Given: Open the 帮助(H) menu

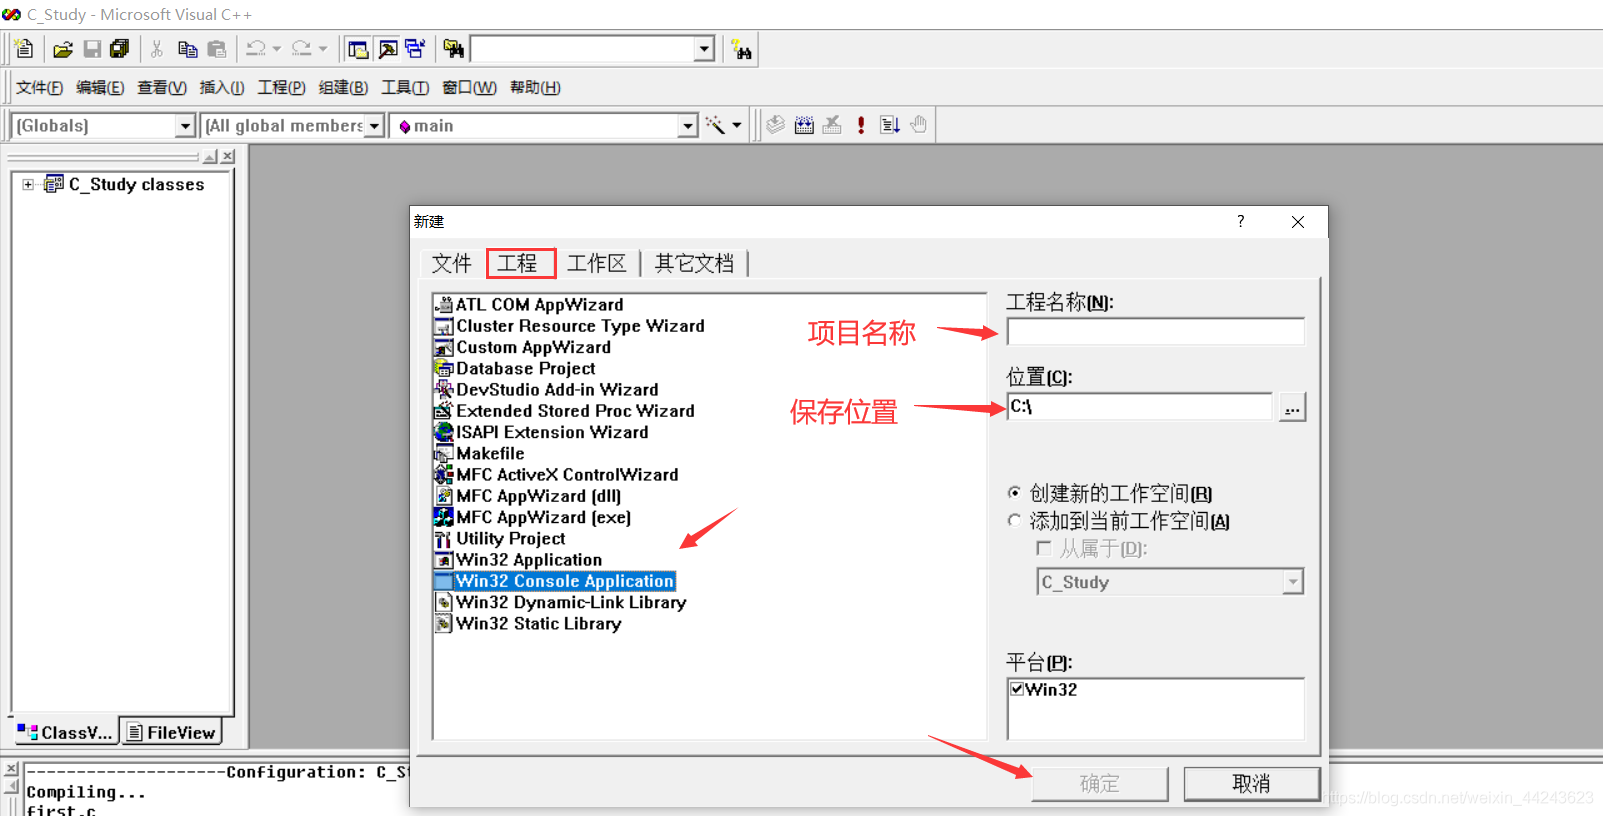Looking at the screenshot, I should pos(535,88).
